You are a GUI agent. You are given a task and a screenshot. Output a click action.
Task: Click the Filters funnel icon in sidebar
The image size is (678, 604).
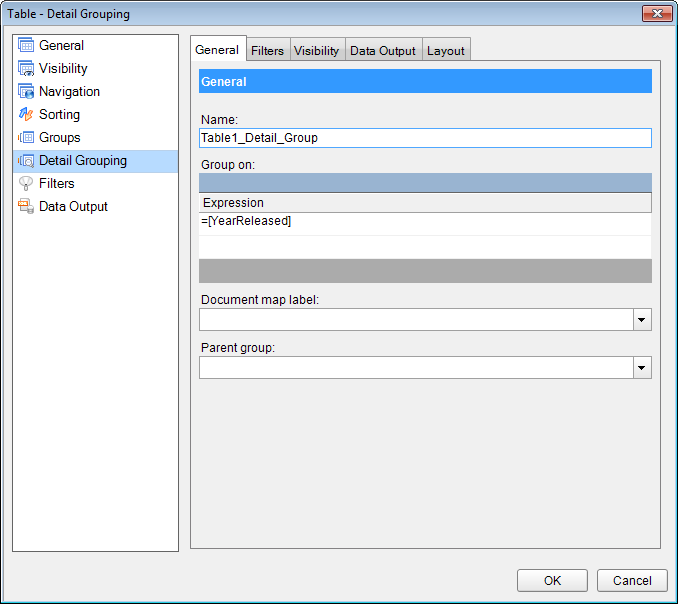pyautogui.click(x=26, y=183)
